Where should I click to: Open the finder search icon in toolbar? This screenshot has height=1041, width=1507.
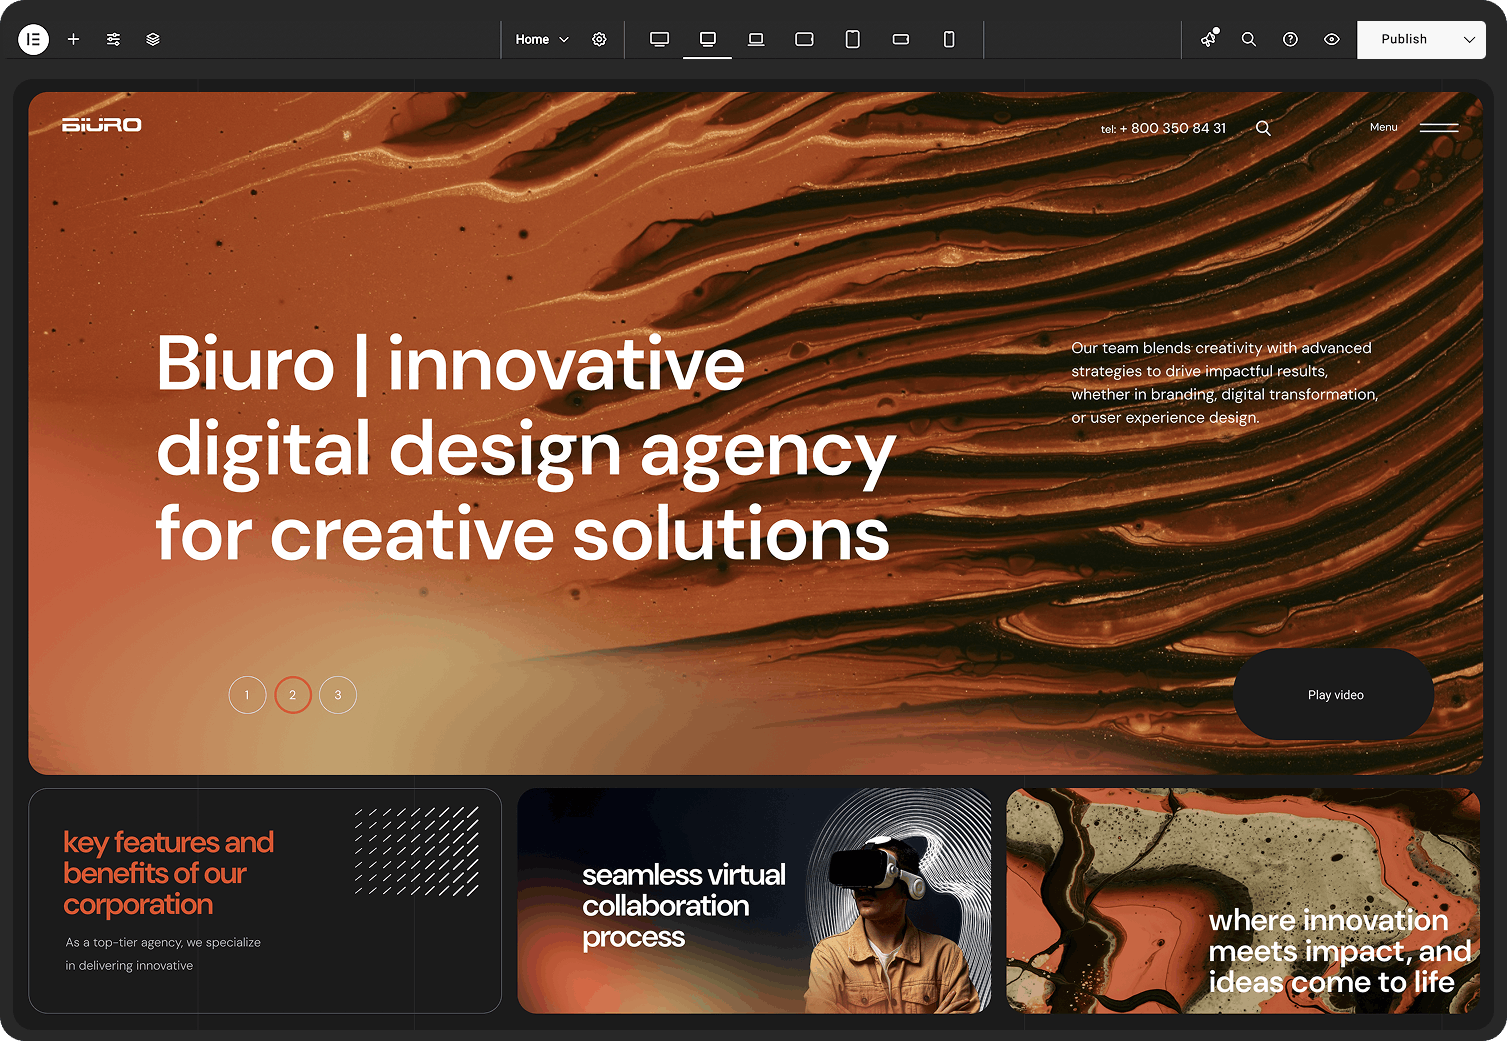click(1249, 39)
